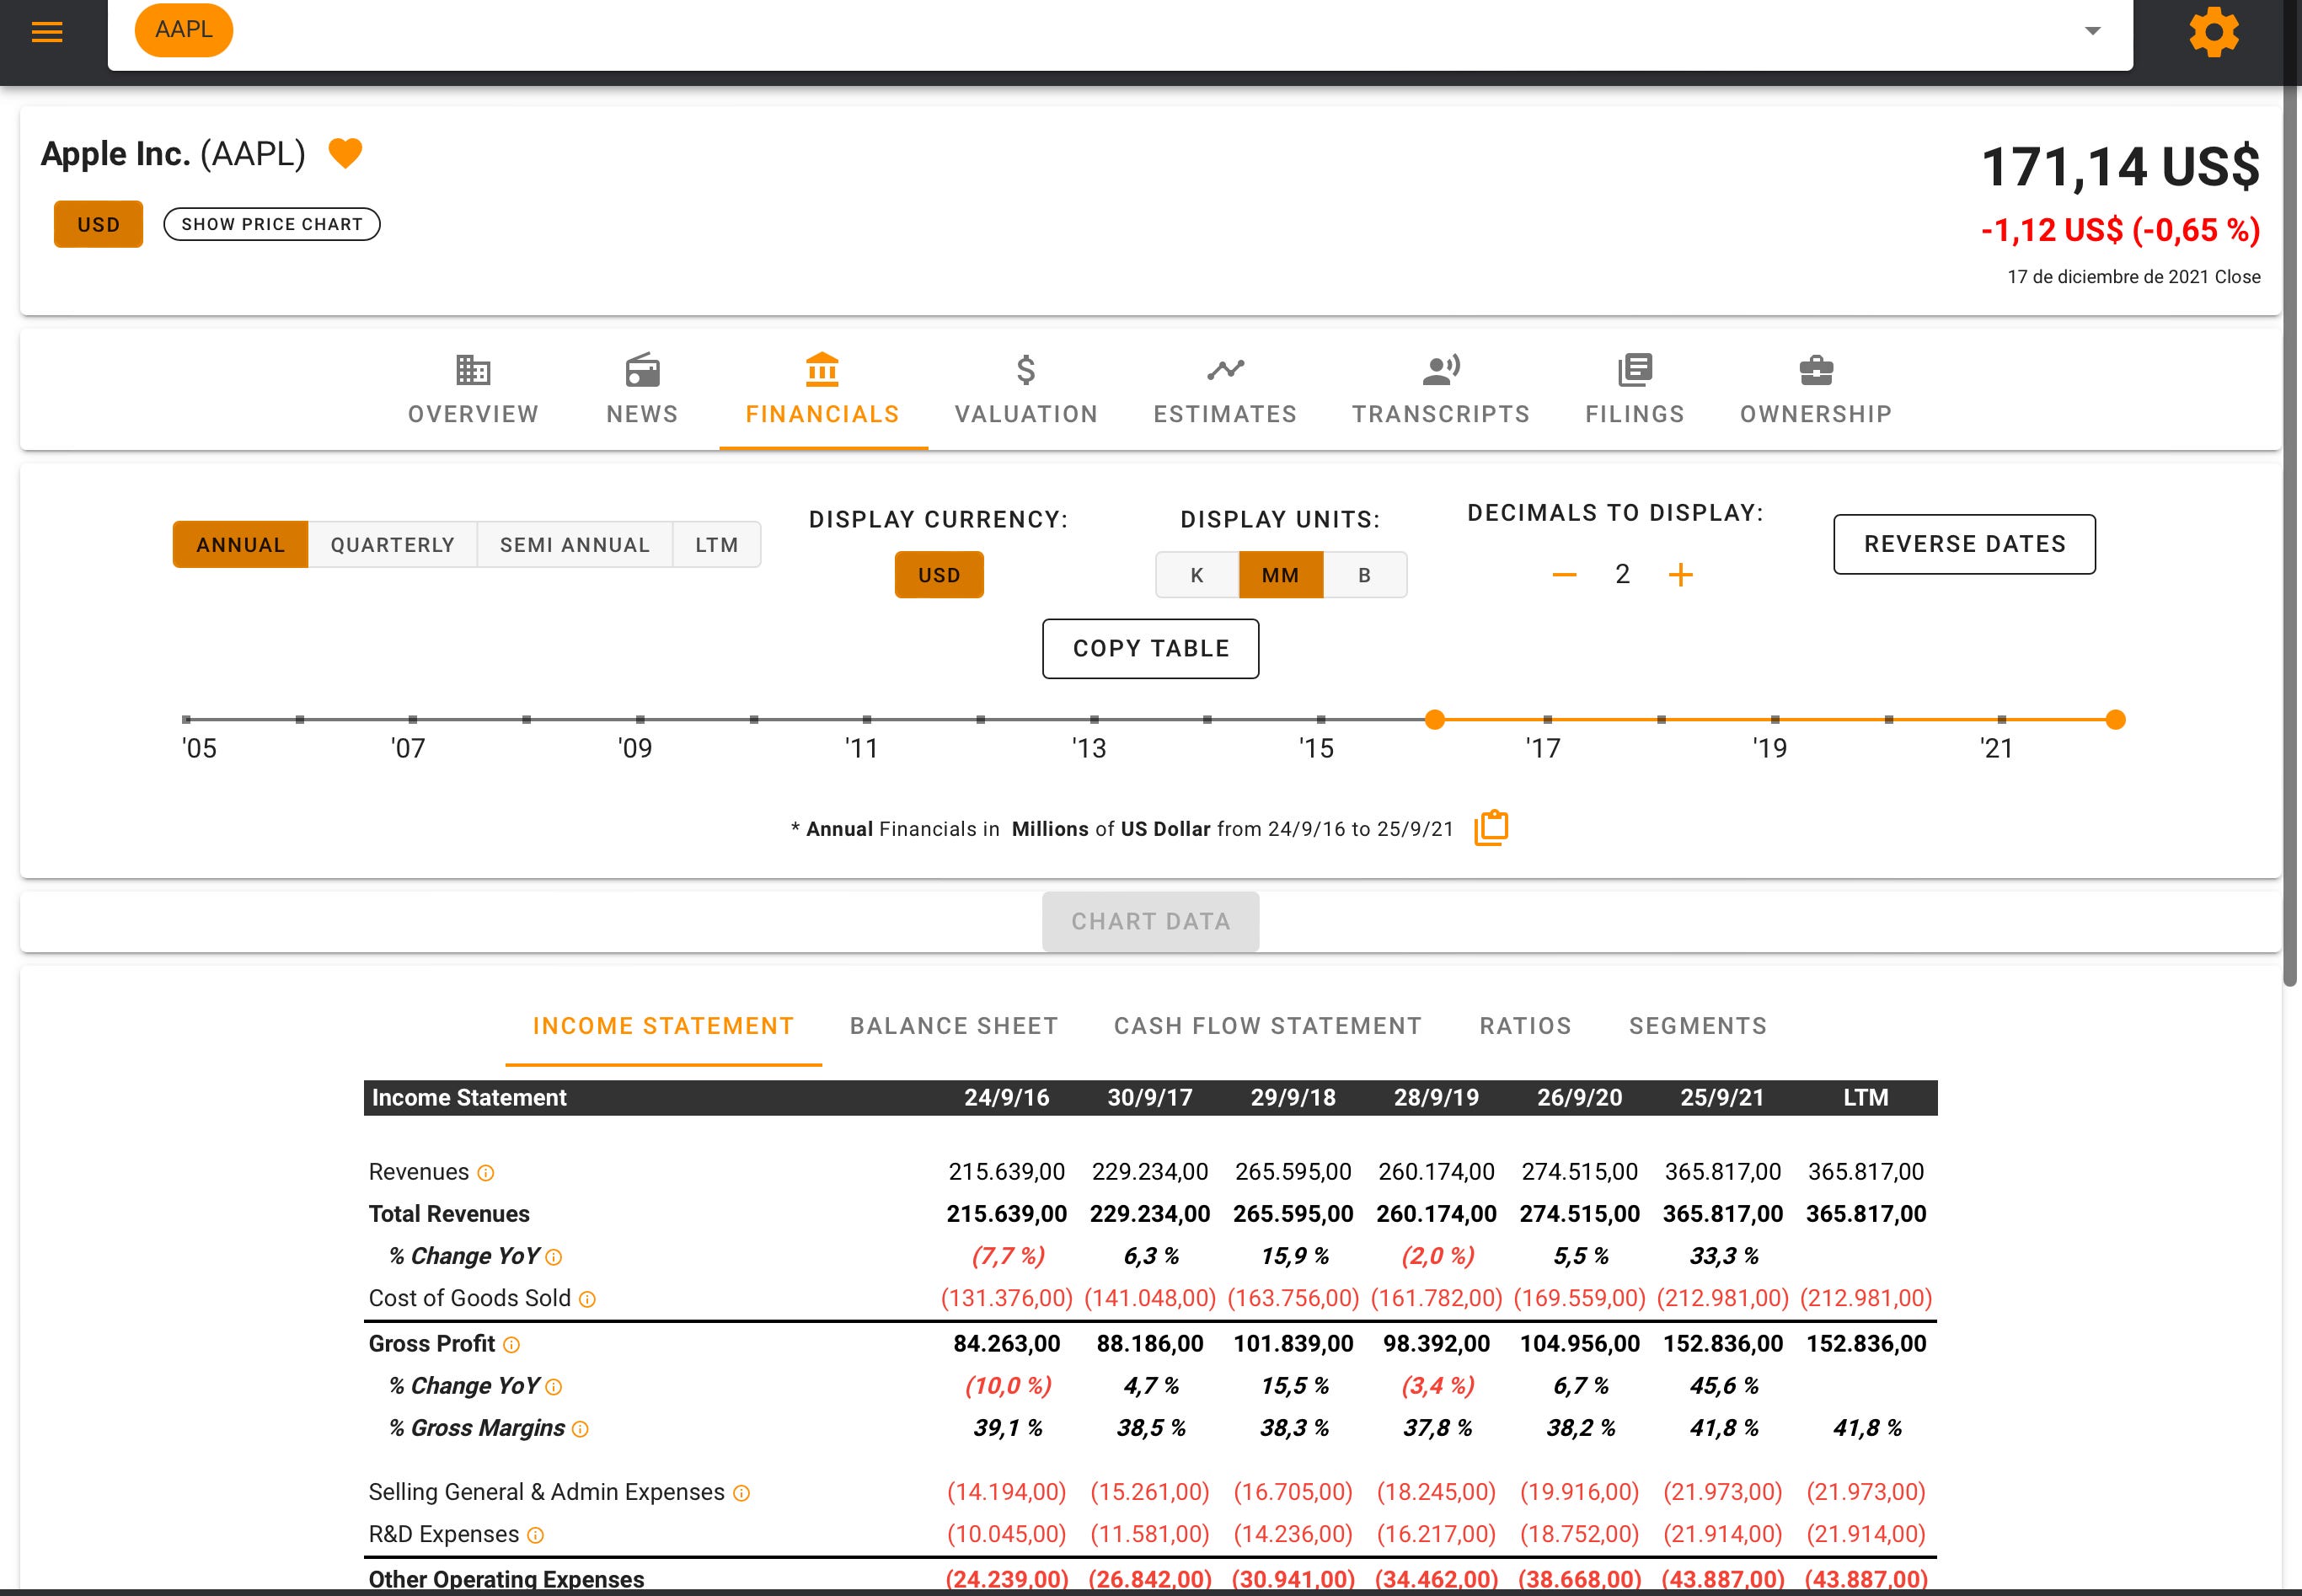
Task: Click Chart Data button
Action: pos(1151,921)
